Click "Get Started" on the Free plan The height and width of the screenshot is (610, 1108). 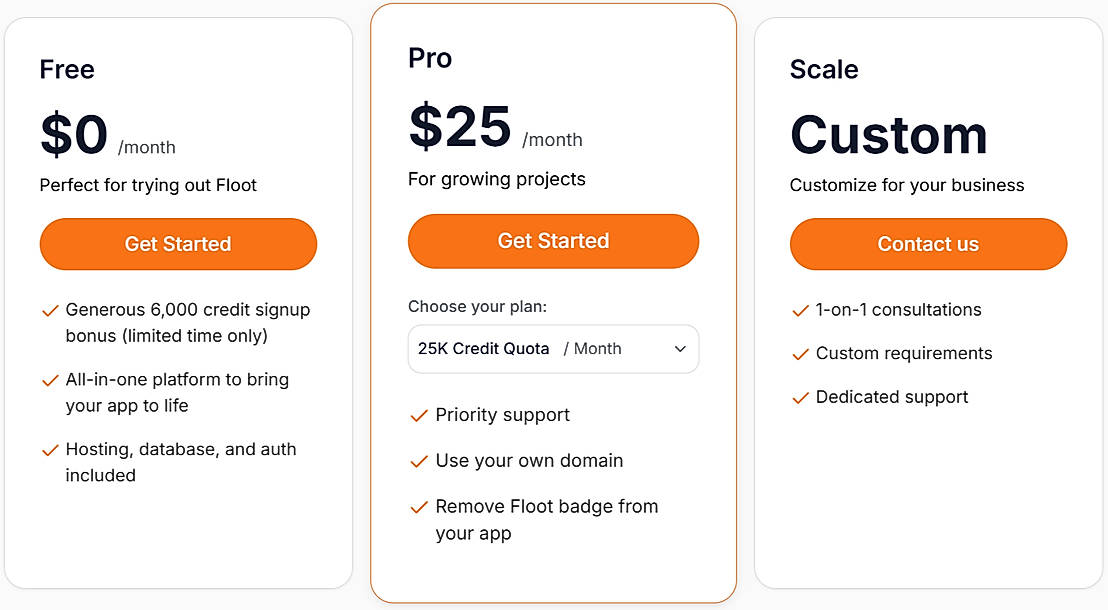tap(178, 244)
